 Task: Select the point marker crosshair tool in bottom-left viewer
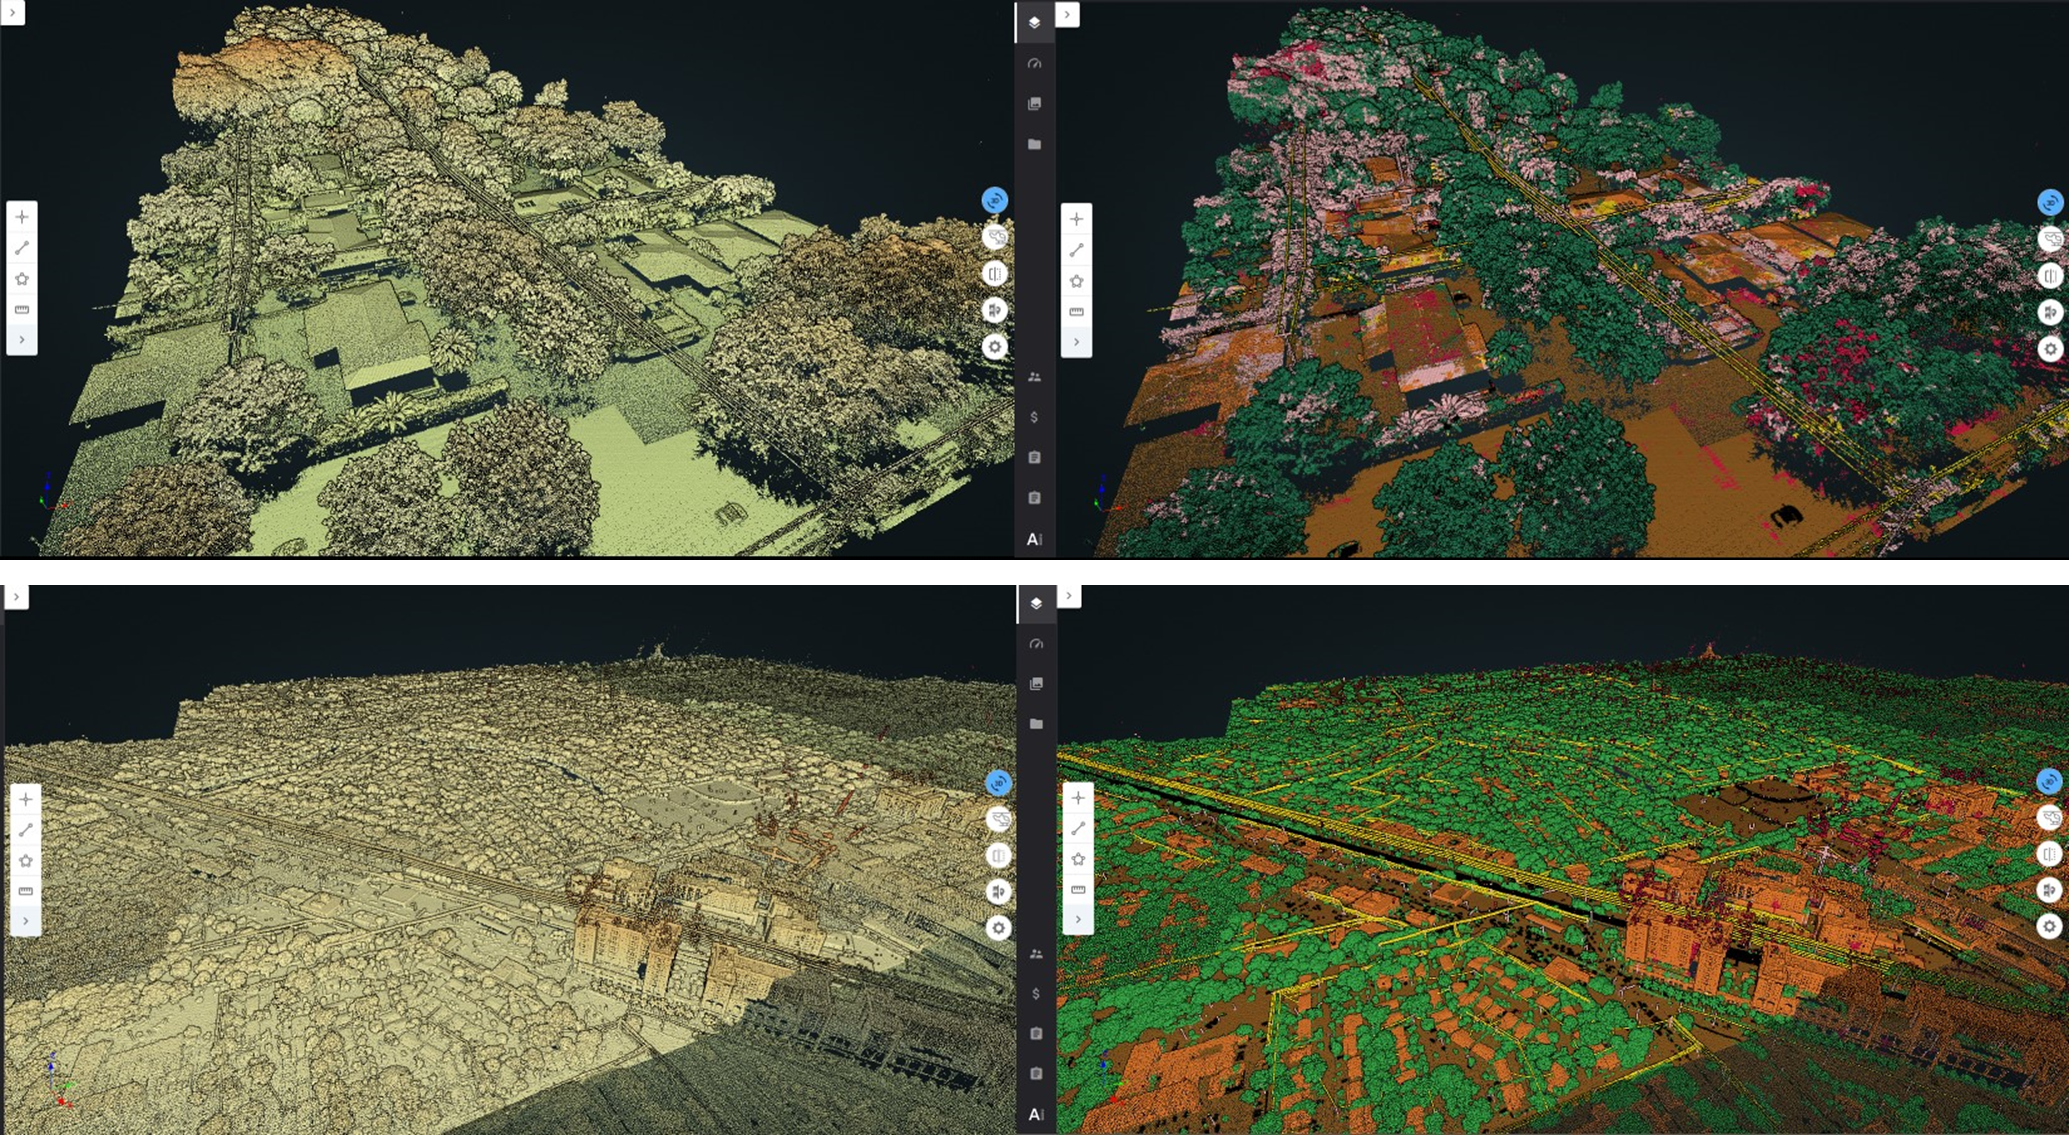point(26,799)
